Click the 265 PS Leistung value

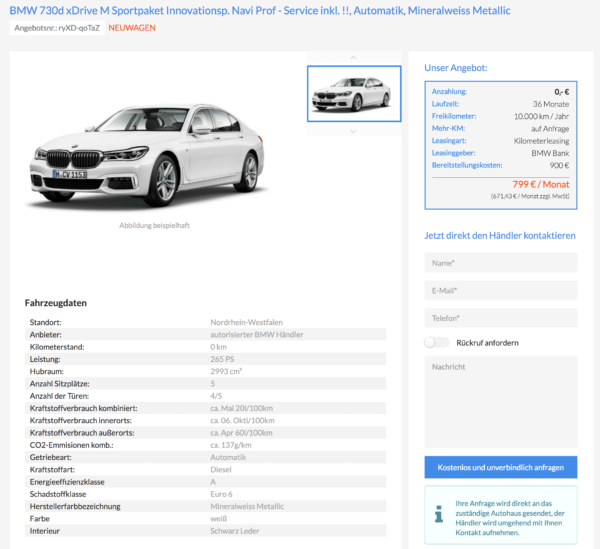pyautogui.click(x=222, y=359)
